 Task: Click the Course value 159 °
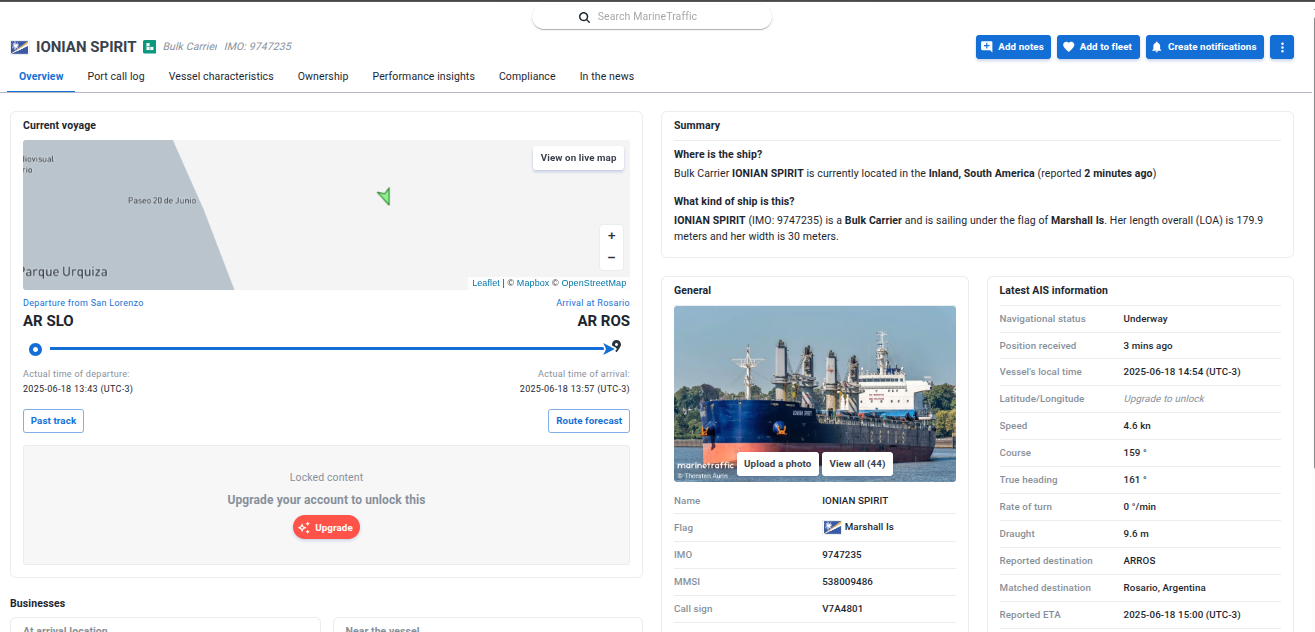point(1135,453)
